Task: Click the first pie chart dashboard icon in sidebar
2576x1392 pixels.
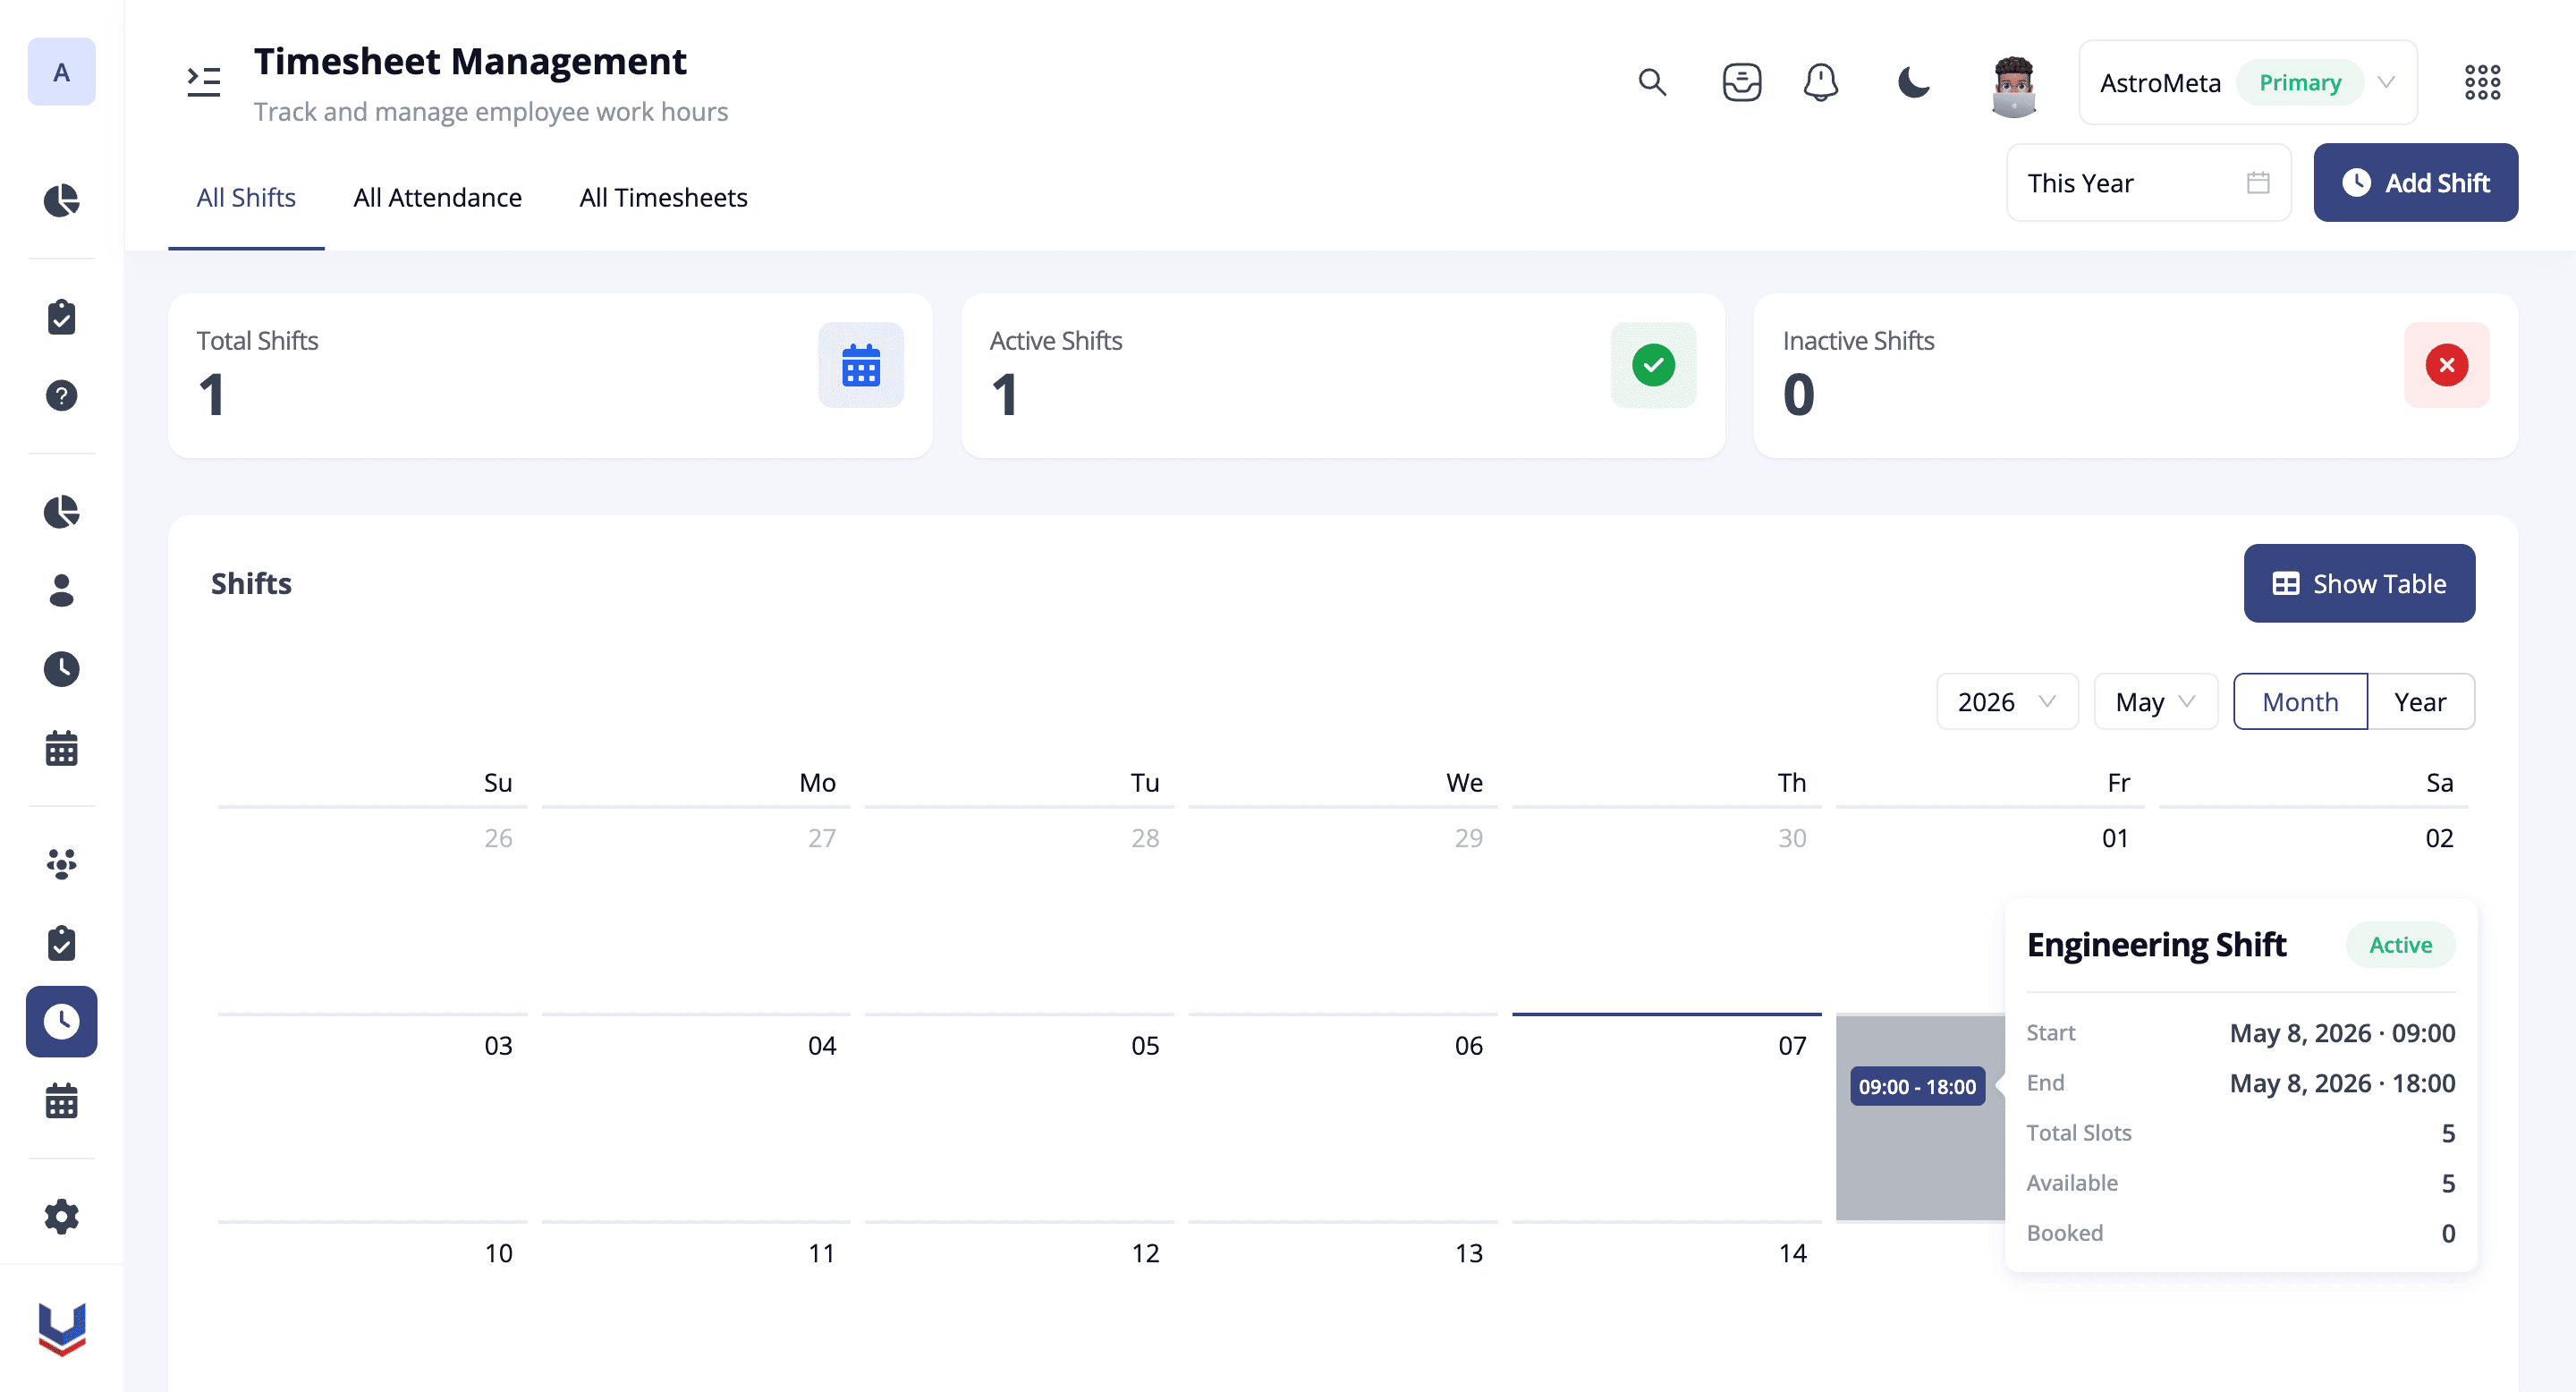Action: (61, 200)
